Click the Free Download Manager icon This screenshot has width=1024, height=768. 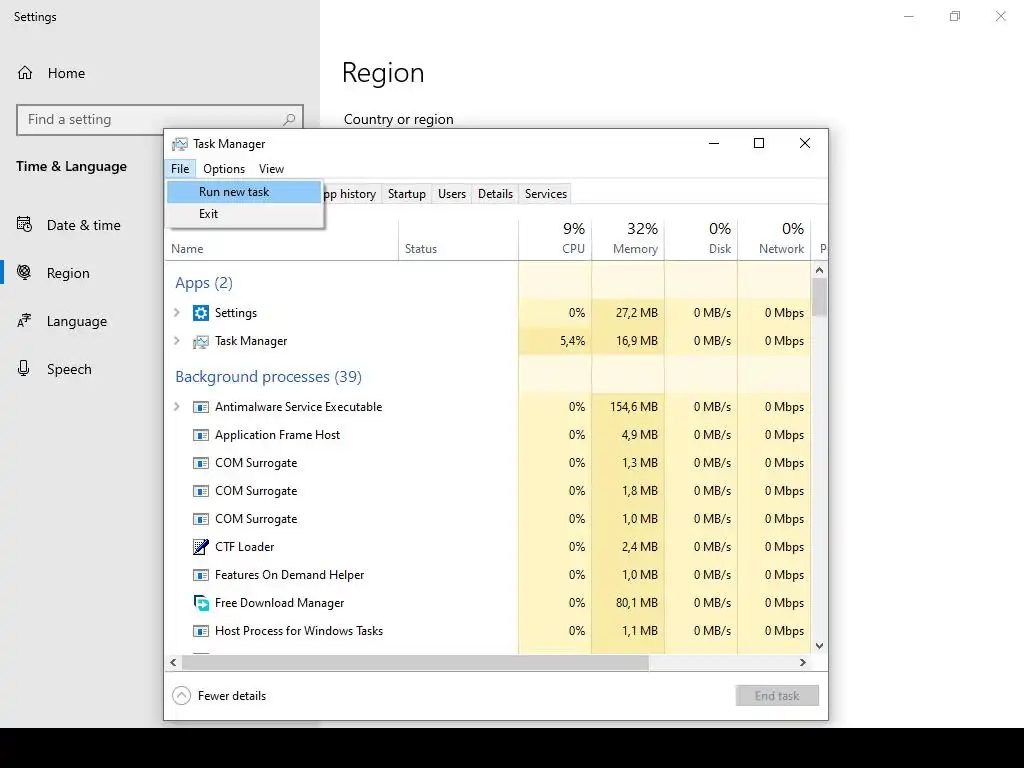coord(200,603)
